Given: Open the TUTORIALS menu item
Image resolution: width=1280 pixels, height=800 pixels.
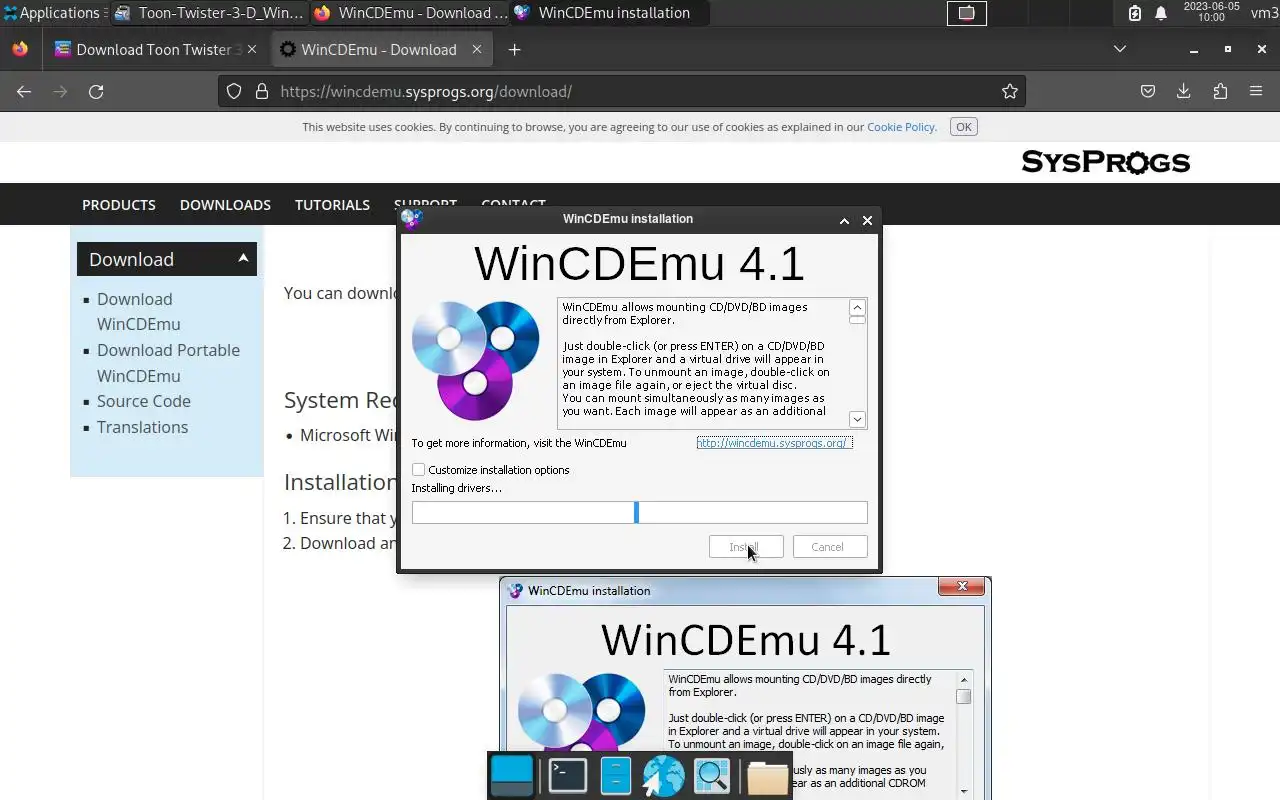Looking at the screenshot, I should pos(332,204).
